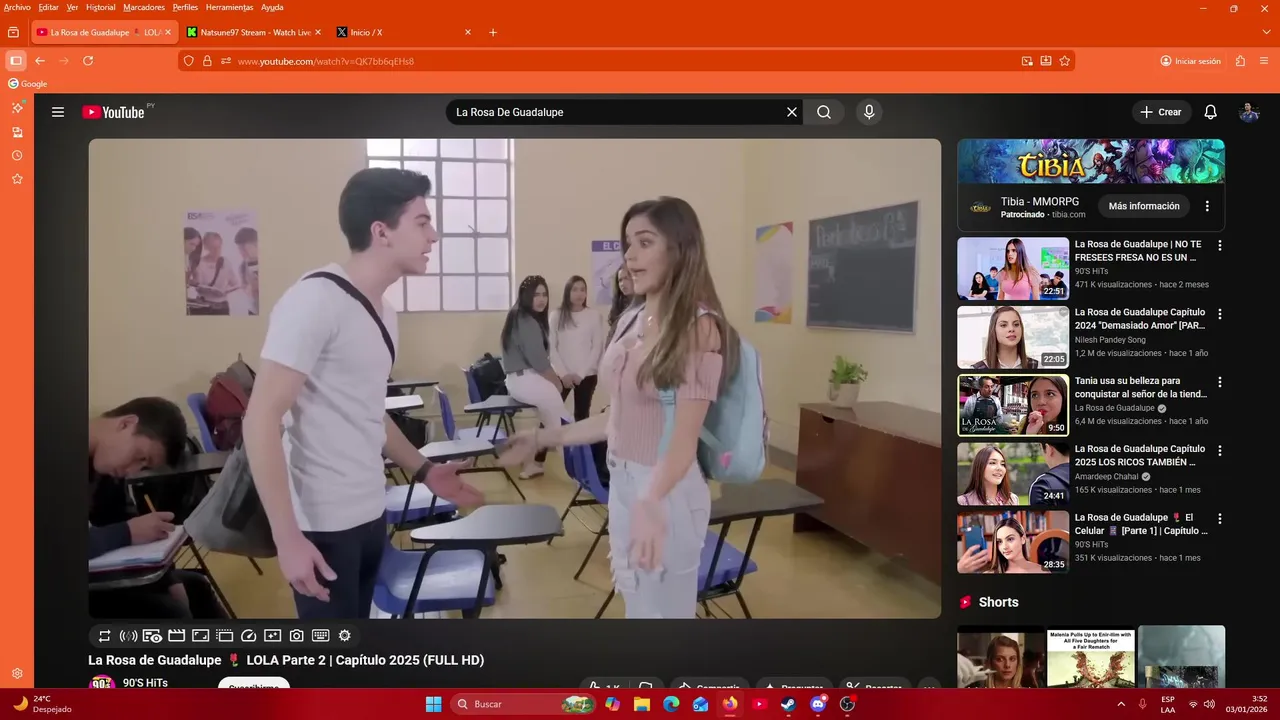Open the Tania usa su belleza title
The height and width of the screenshot is (720, 1280).
(1141, 387)
